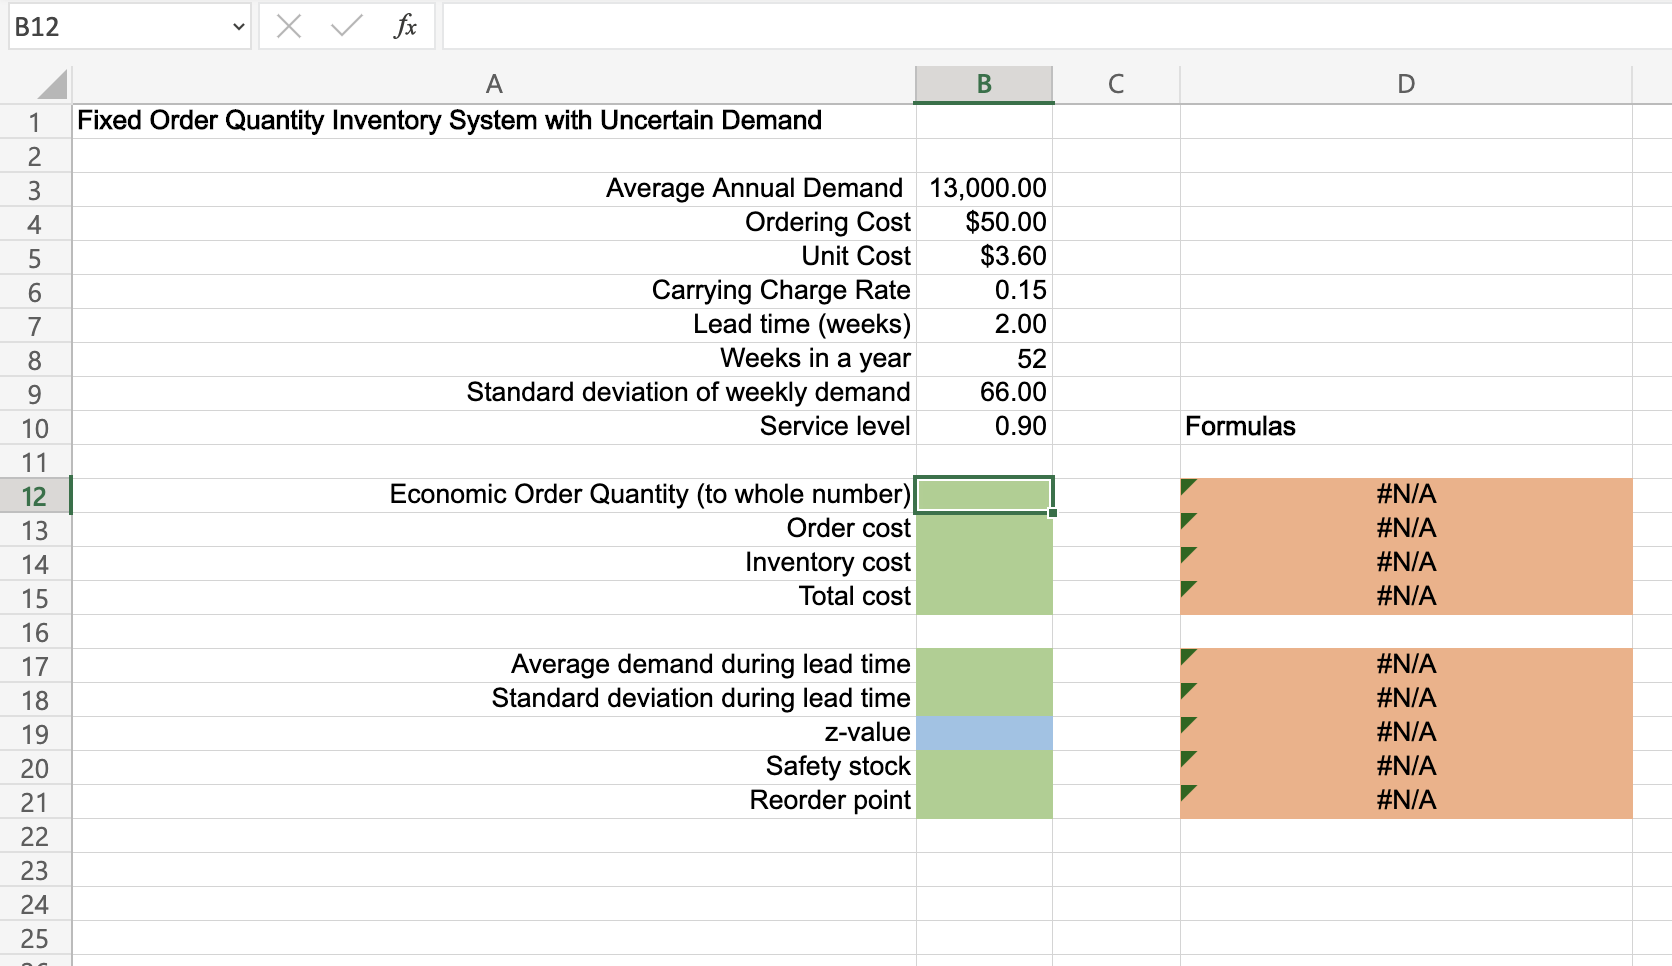
Task: Select the #N/A formula cell in row 15
Action: [x=1406, y=597]
